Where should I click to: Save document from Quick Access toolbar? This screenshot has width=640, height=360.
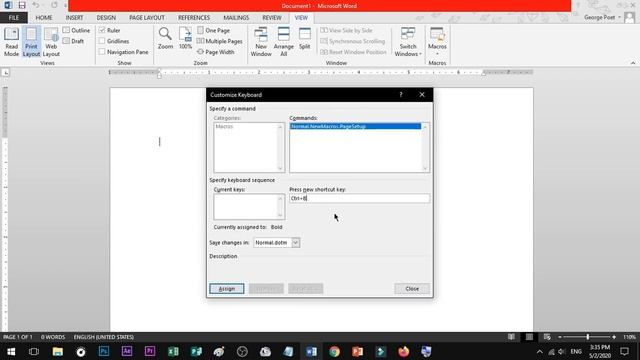pyautogui.click(x=22, y=5)
